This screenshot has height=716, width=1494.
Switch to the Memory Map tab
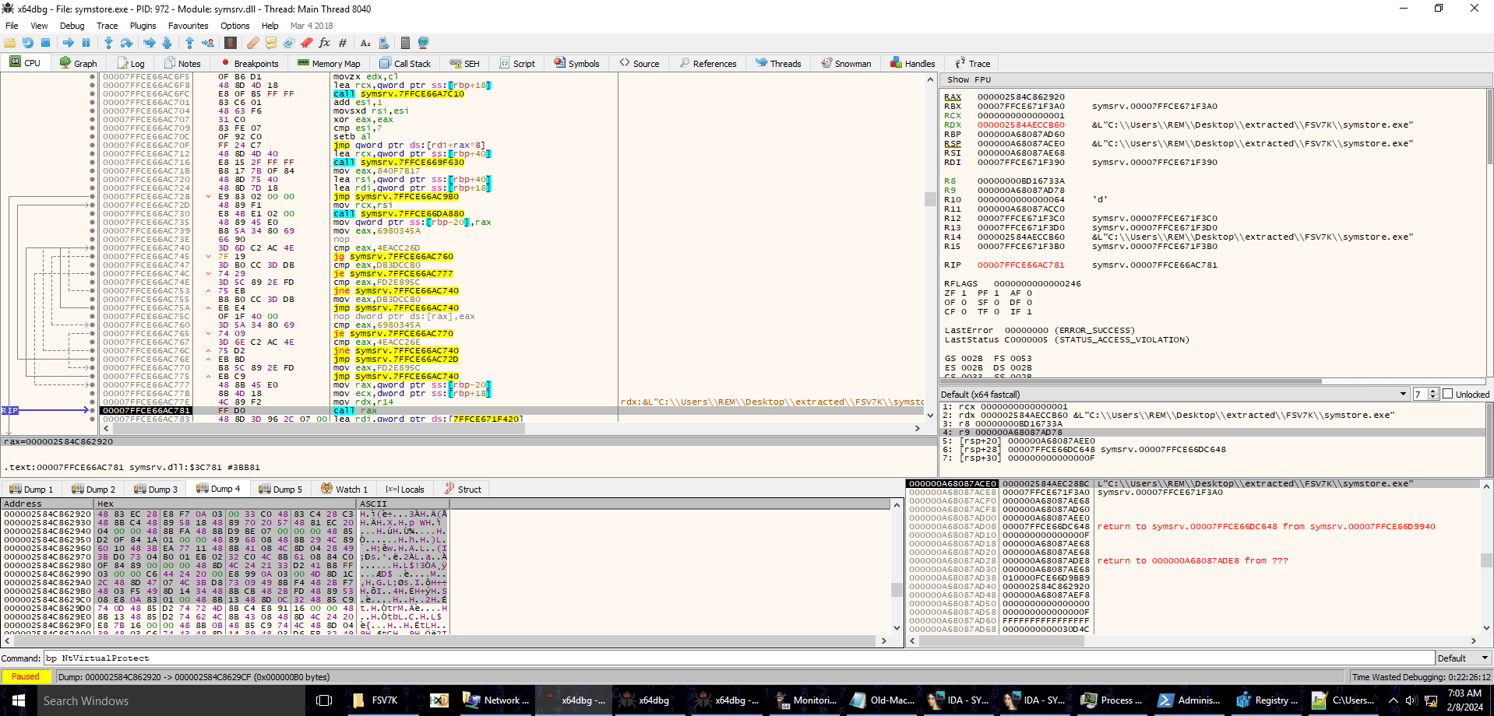point(328,63)
